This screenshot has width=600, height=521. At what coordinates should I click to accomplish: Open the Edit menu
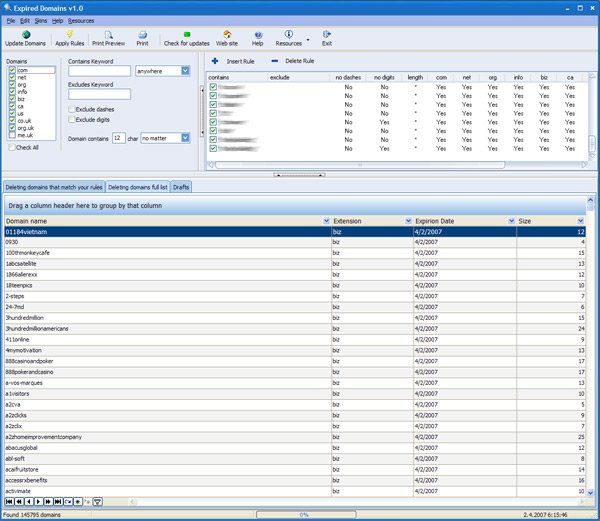click(x=25, y=21)
